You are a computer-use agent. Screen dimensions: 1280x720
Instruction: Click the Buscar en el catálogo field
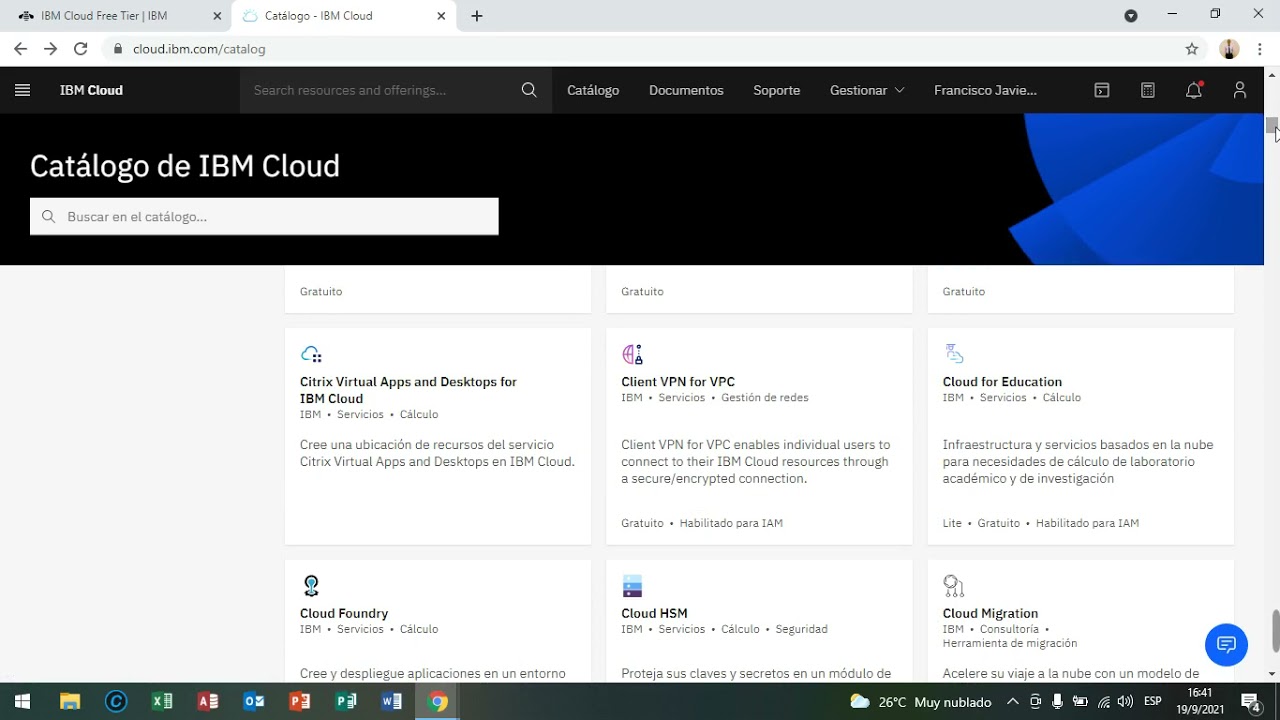pyautogui.click(x=264, y=217)
